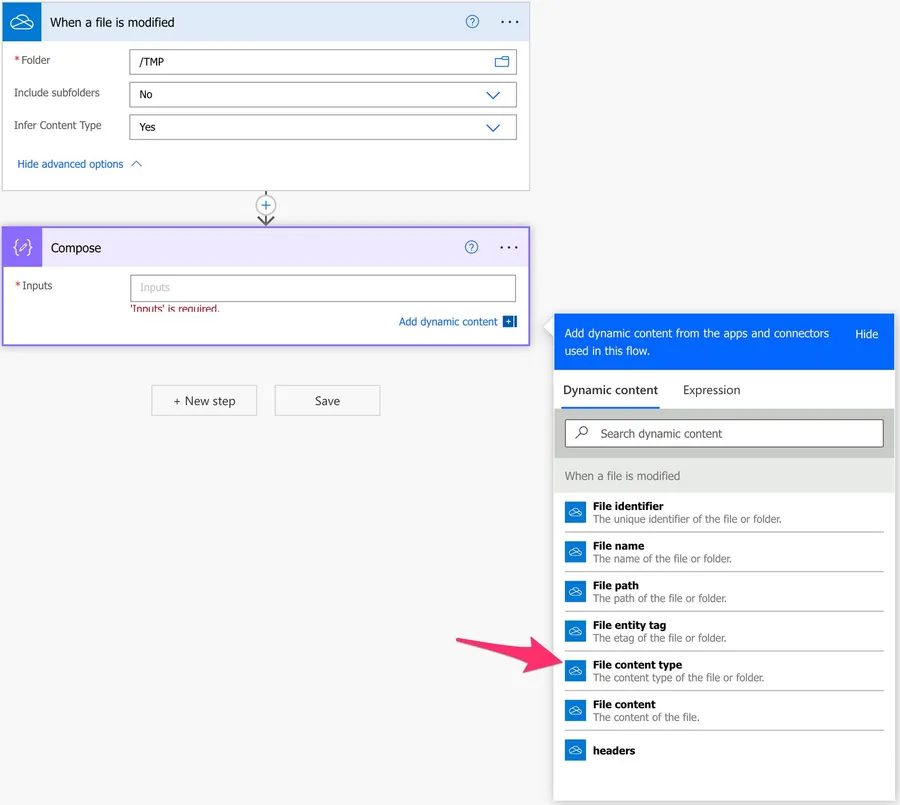Click the Search dynamic content box
This screenshot has width=900, height=805.
click(x=724, y=433)
